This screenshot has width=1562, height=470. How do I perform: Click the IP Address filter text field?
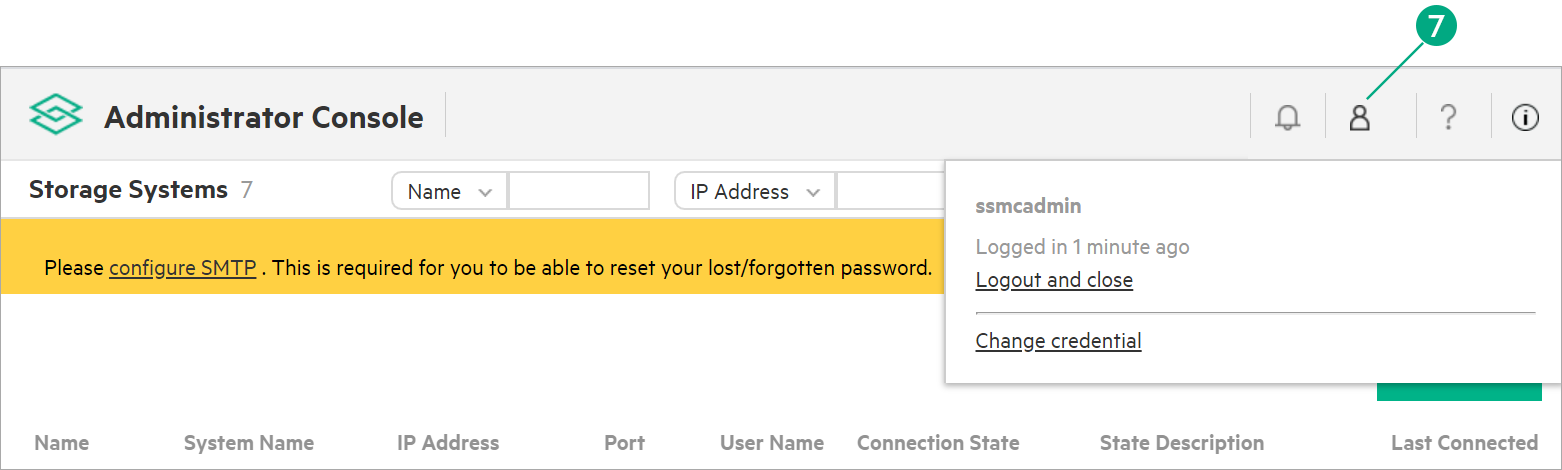(890, 192)
